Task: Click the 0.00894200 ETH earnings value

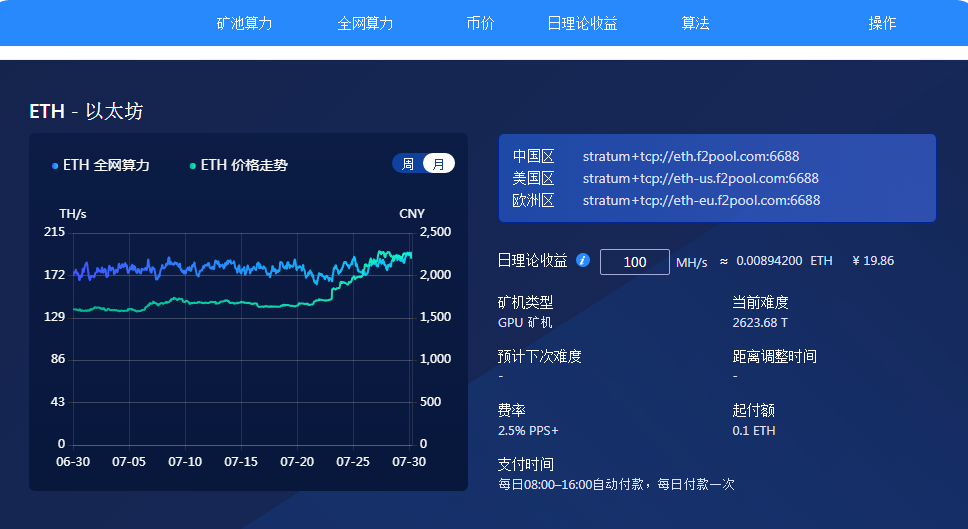Action: point(784,261)
